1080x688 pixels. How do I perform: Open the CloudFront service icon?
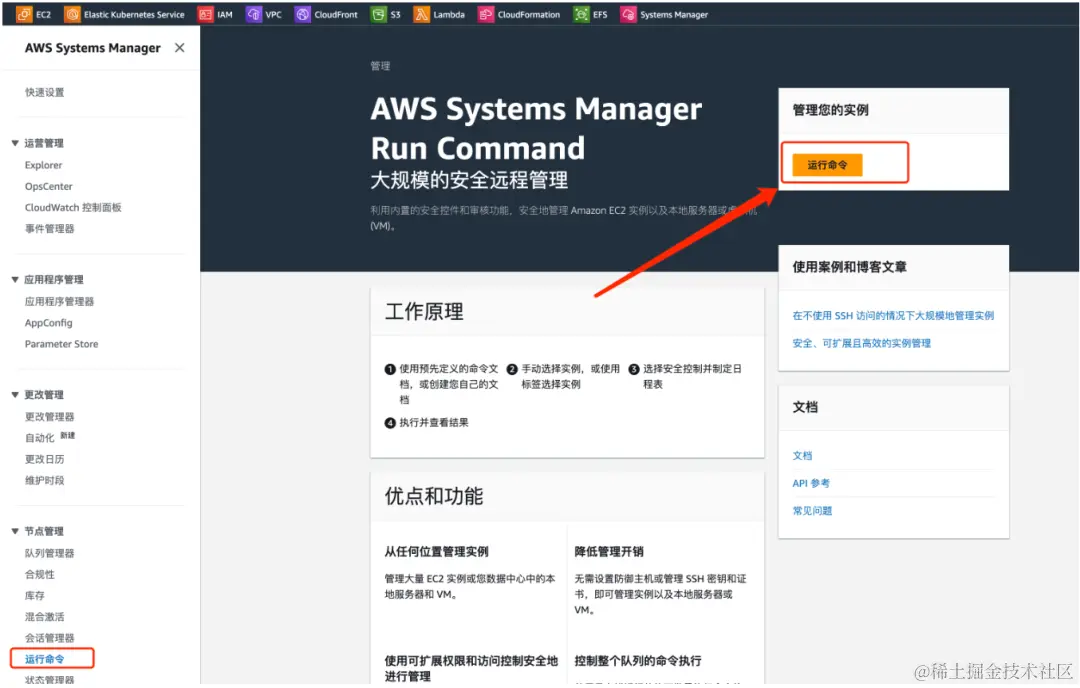point(303,14)
